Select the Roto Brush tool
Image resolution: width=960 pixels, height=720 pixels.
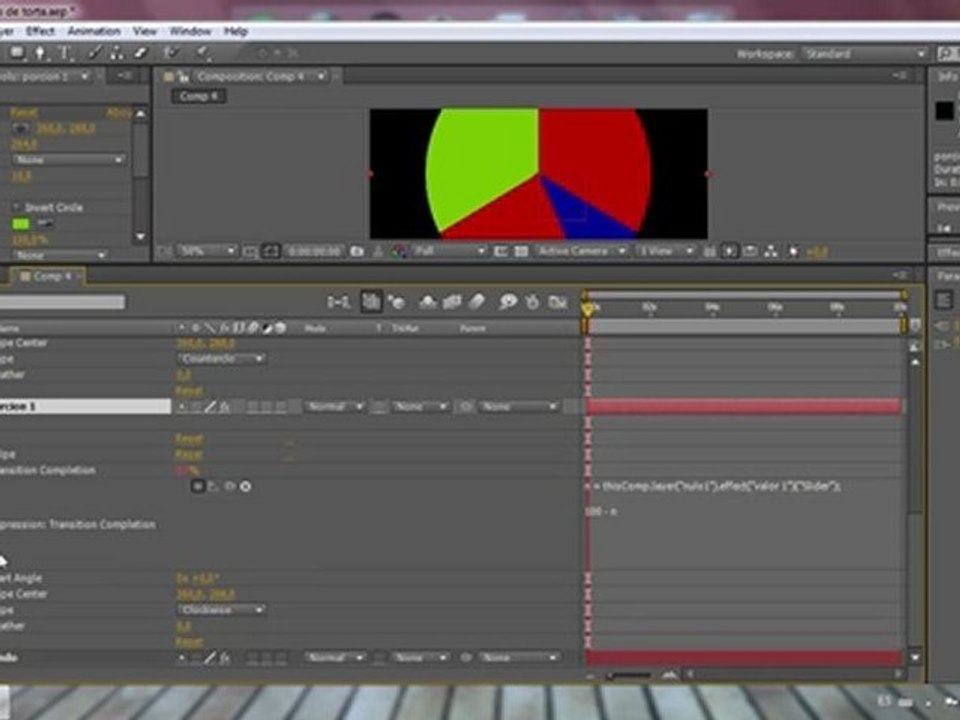172,53
